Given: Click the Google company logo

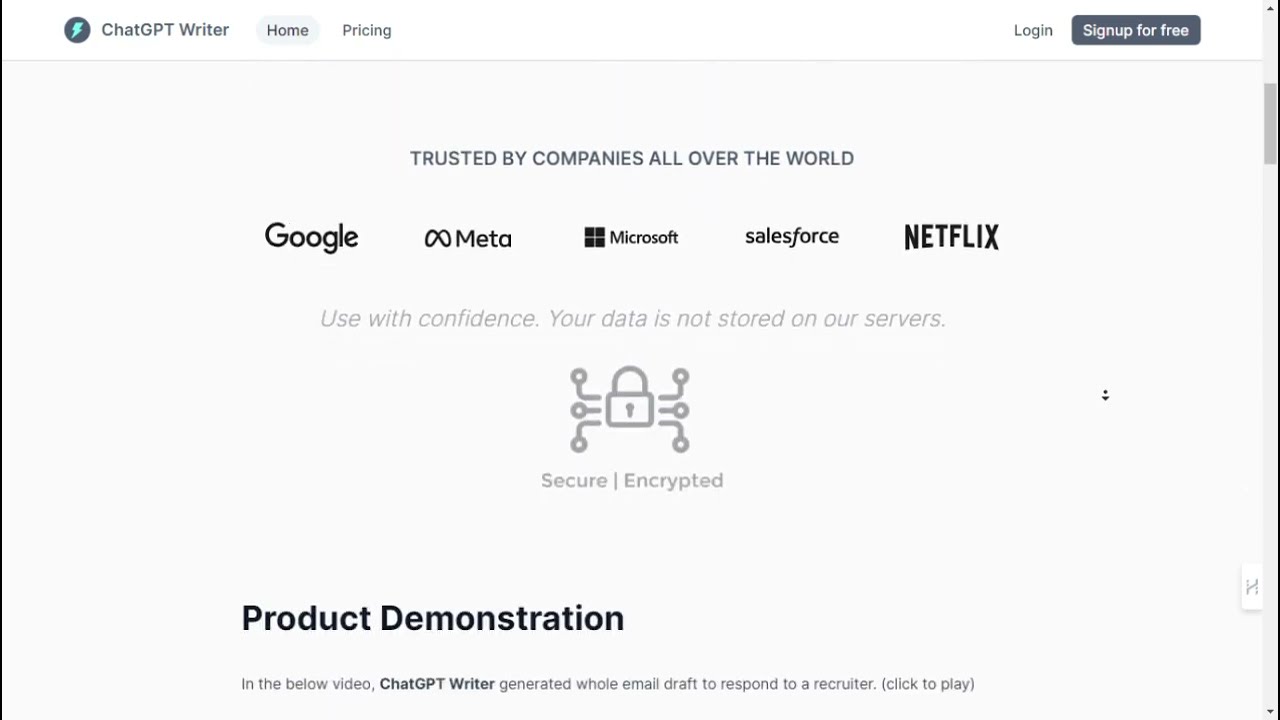Looking at the screenshot, I should pos(311,237).
